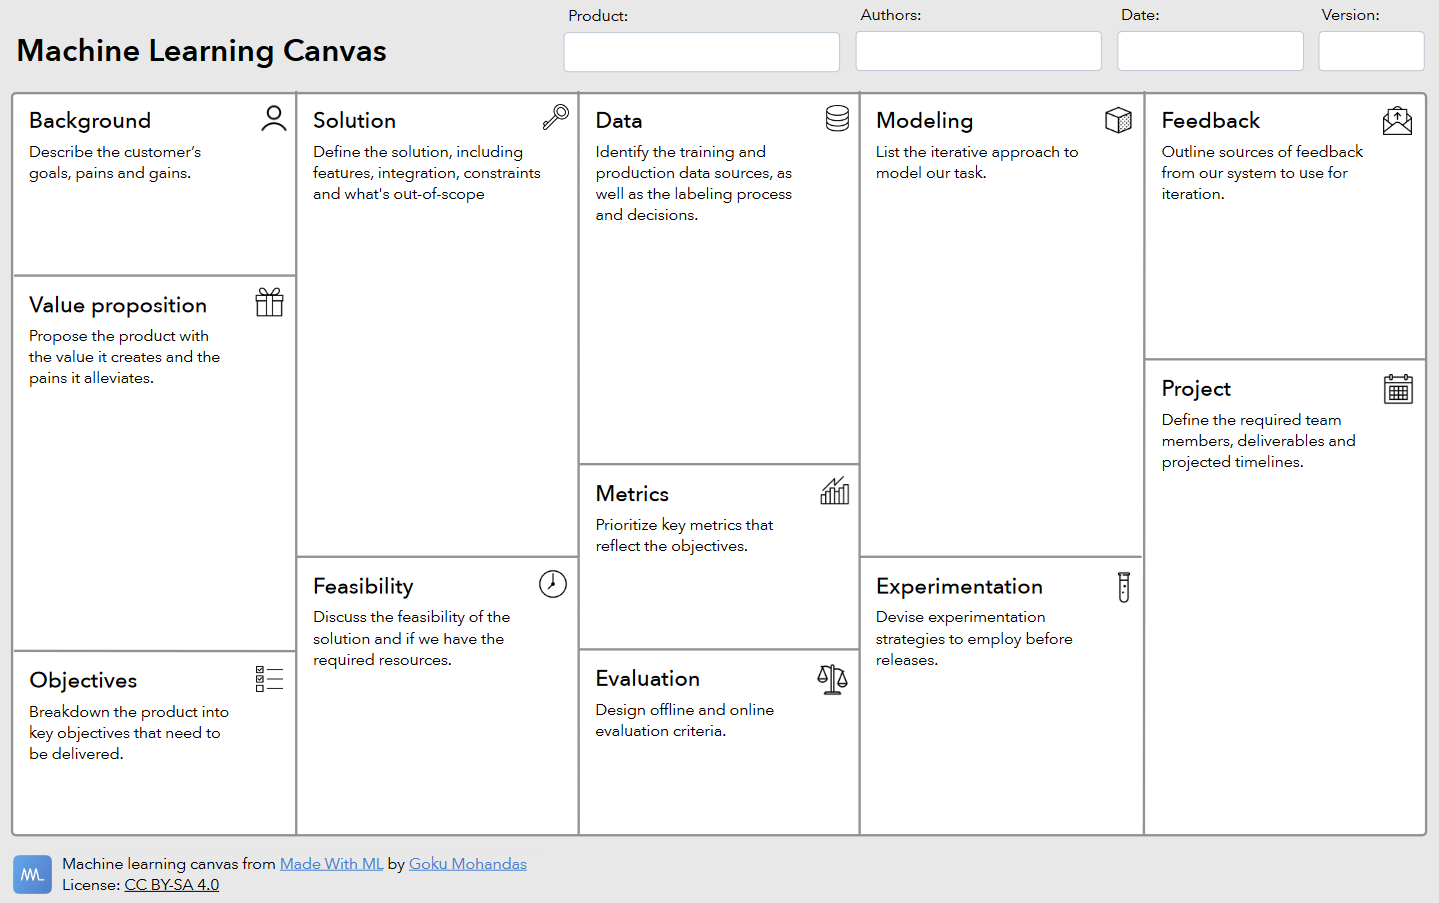Click the magnifier icon in Solution section
This screenshot has height=903, width=1439.
tap(555, 118)
